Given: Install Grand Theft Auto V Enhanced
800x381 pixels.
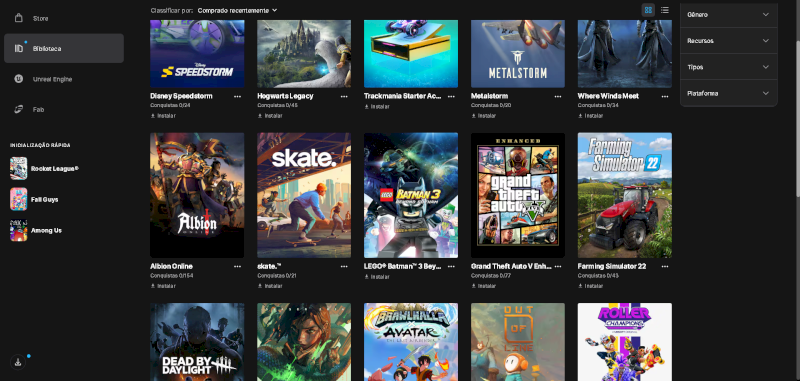Looking at the screenshot, I should coord(484,286).
